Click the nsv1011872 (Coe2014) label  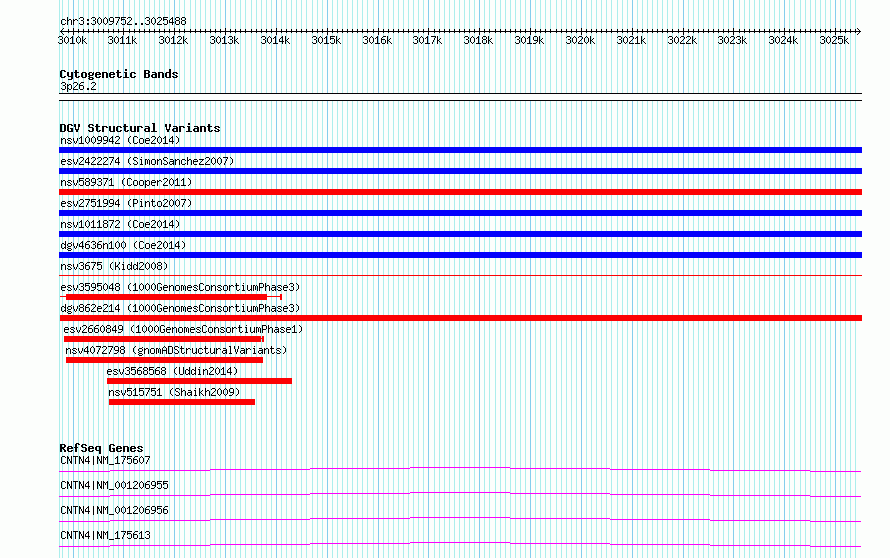coord(120,224)
